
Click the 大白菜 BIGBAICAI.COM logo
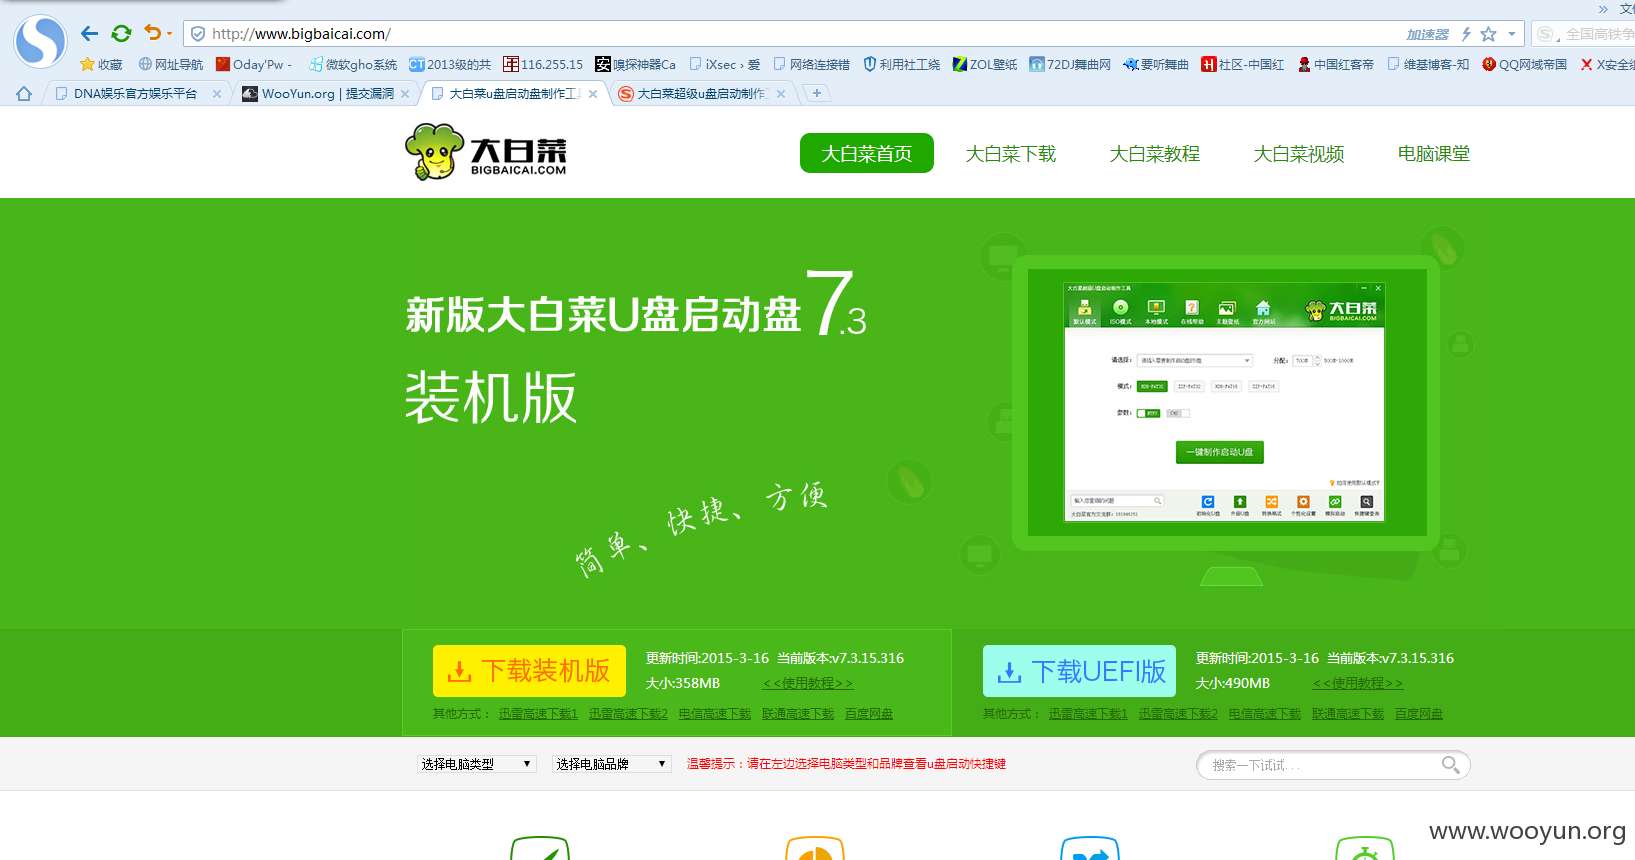486,152
